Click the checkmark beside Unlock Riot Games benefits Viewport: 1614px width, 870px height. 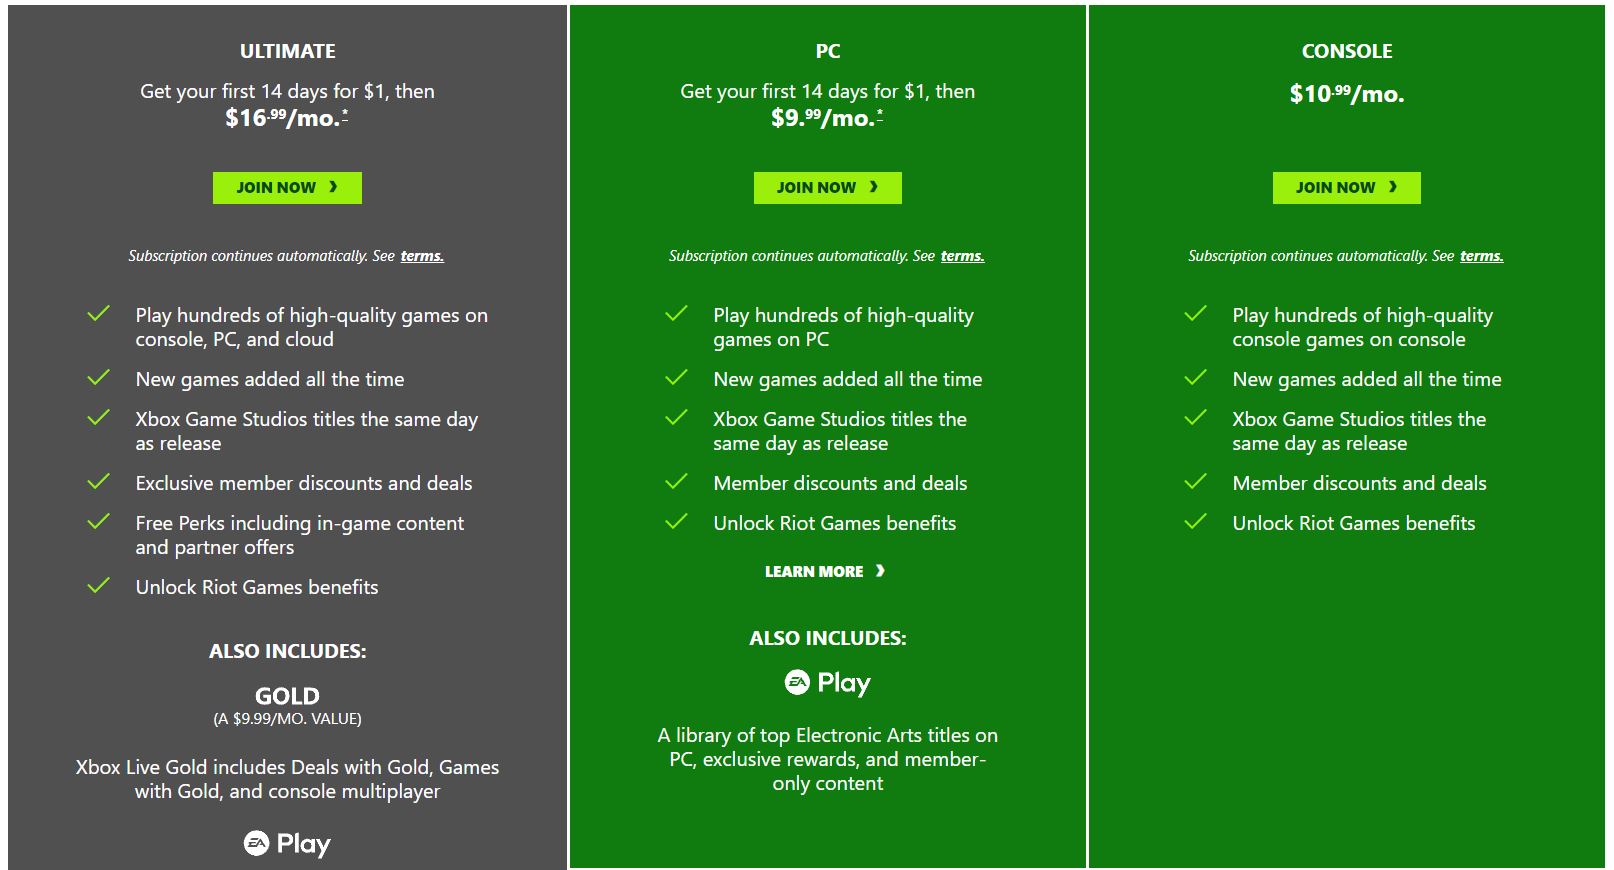coord(99,586)
